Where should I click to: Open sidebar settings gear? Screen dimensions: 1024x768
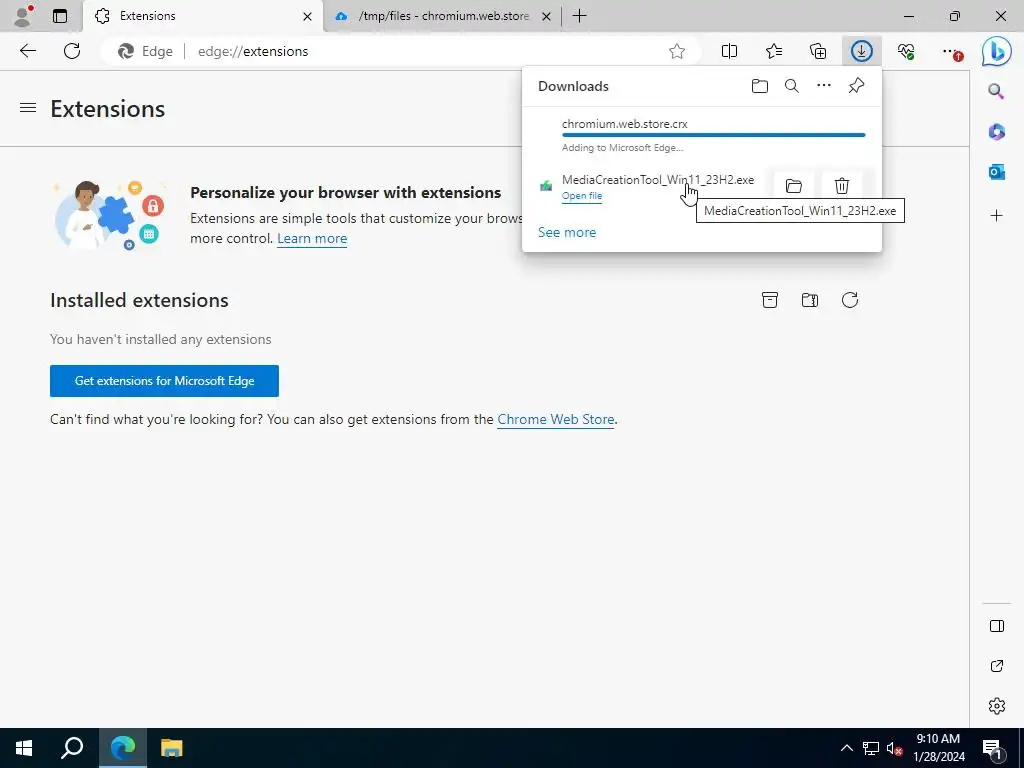point(997,706)
